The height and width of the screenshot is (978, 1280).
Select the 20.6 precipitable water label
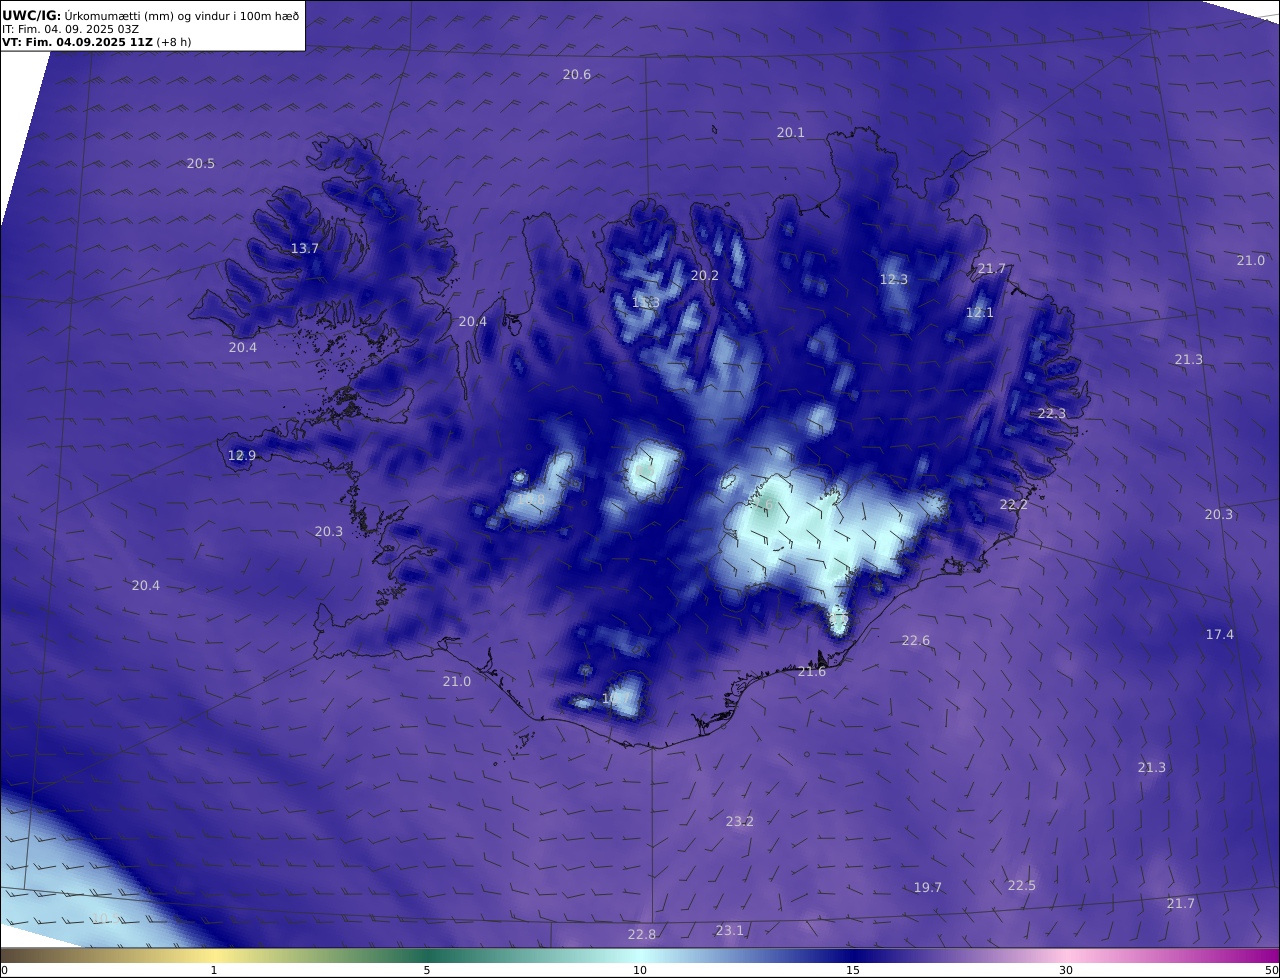[x=576, y=75]
